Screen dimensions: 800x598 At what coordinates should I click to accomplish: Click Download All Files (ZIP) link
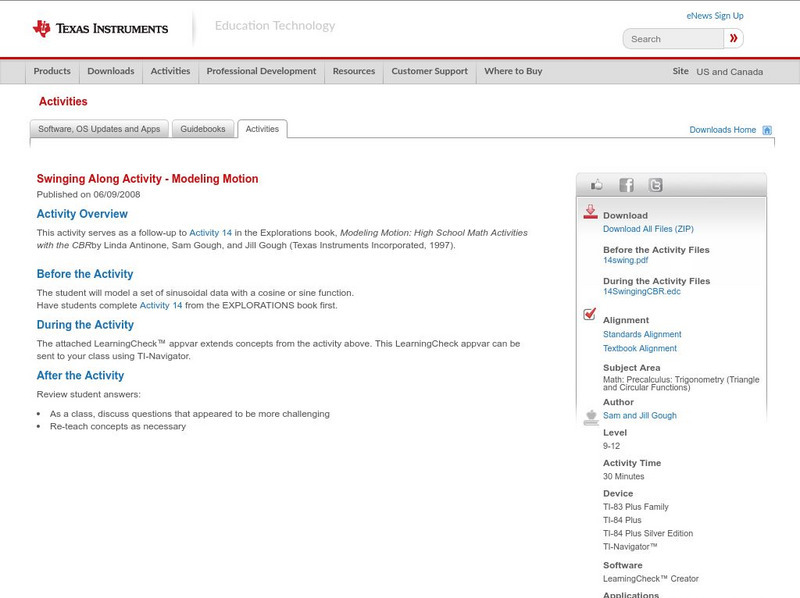(648, 229)
